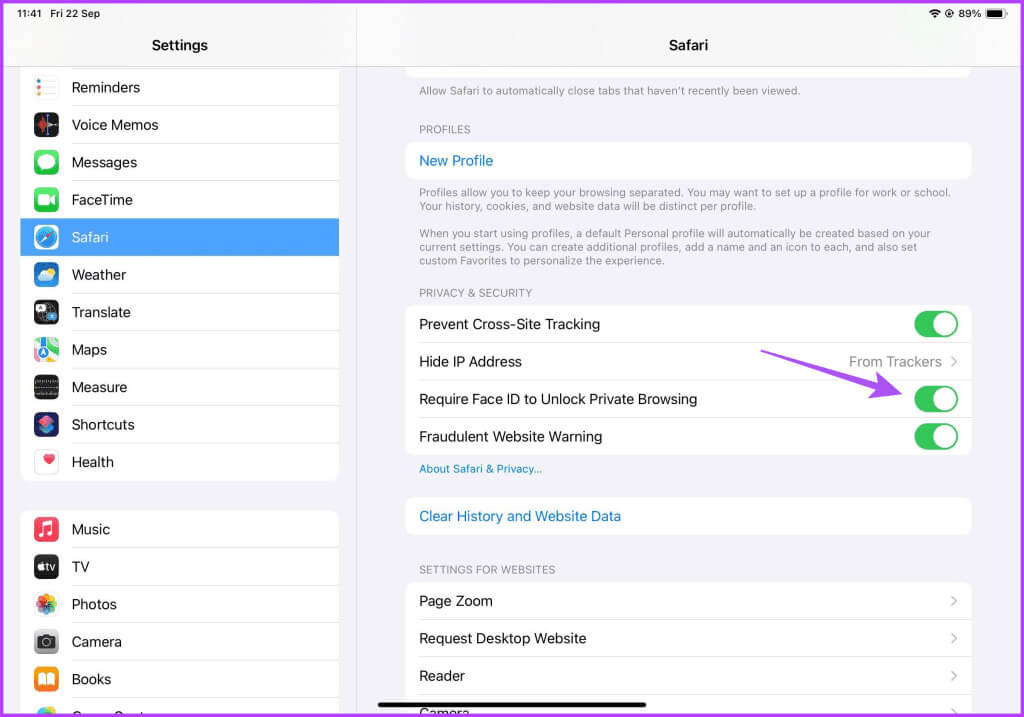Tap the Reader row label
The height and width of the screenshot is (717, 1024).
point(442,676)
